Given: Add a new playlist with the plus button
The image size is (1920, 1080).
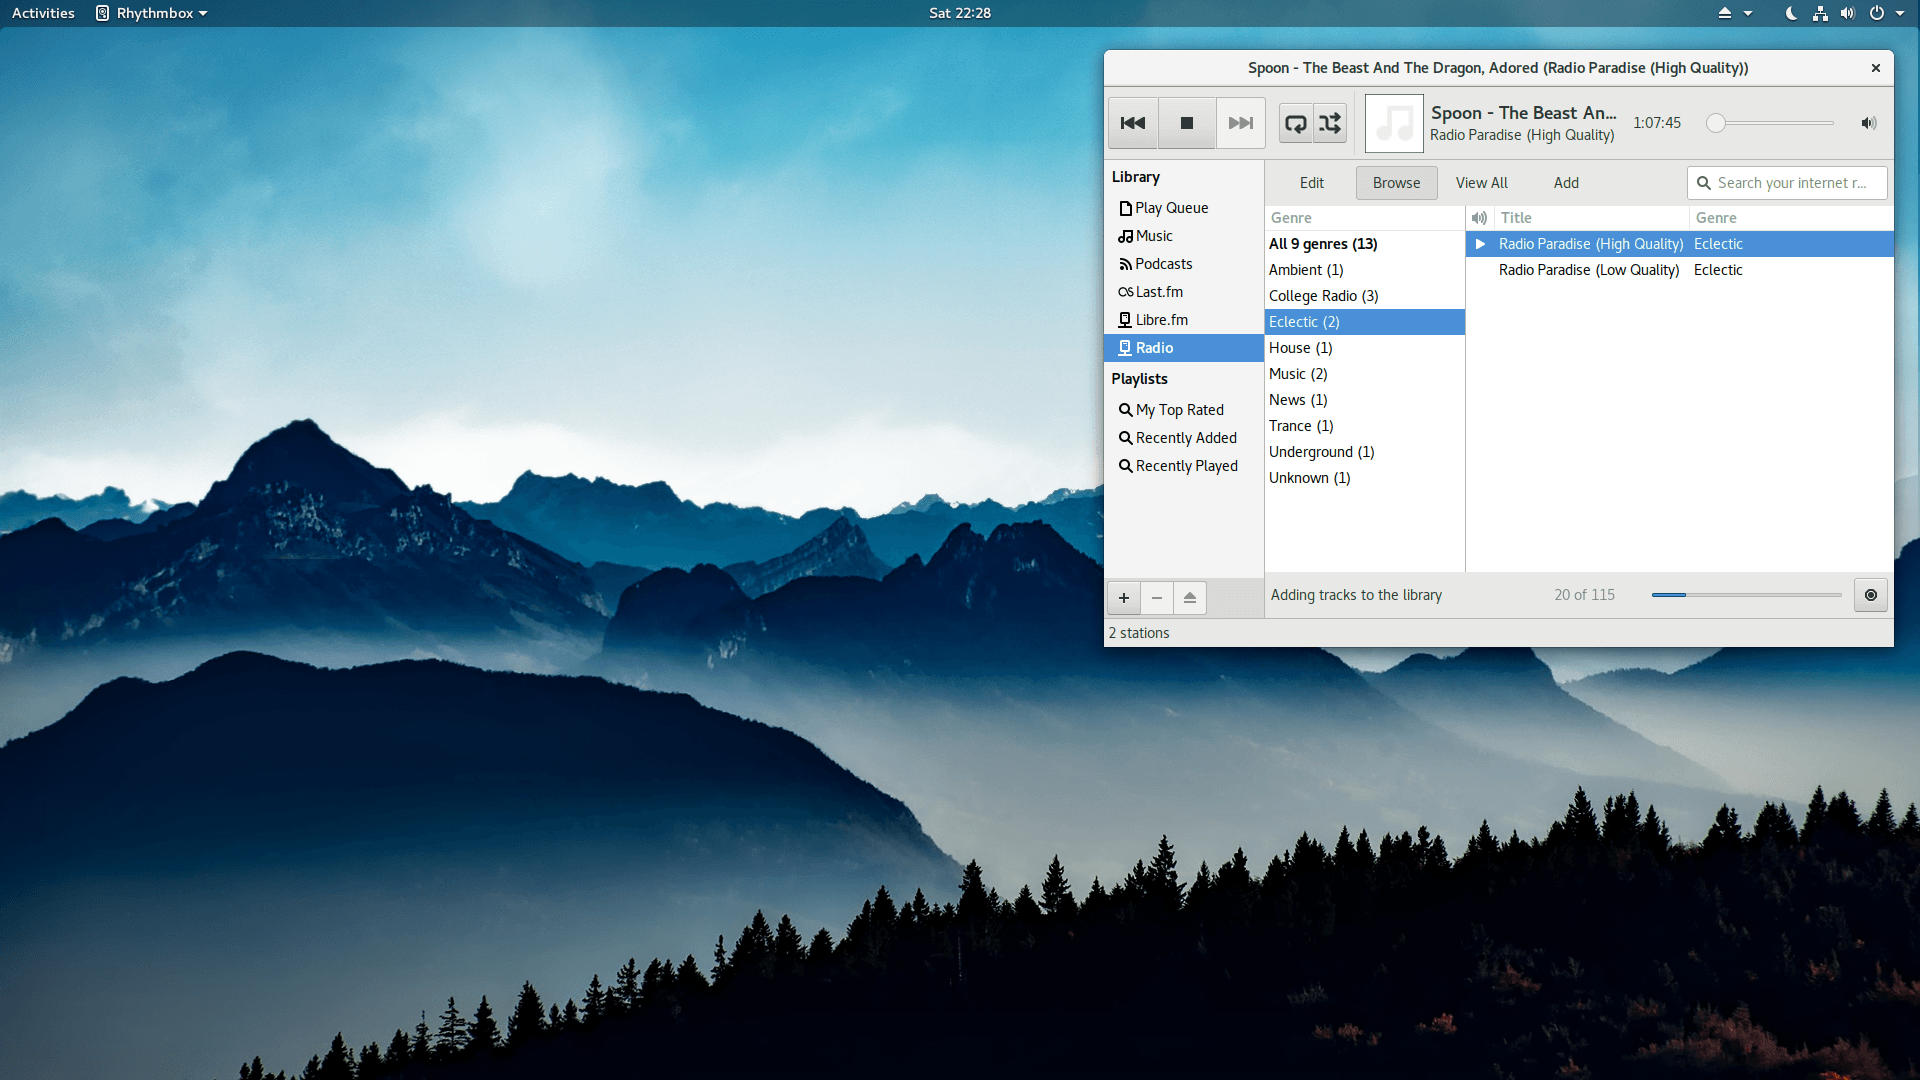Looking at the screenshot, I should pyautogui.click(x=1124, y=597).
